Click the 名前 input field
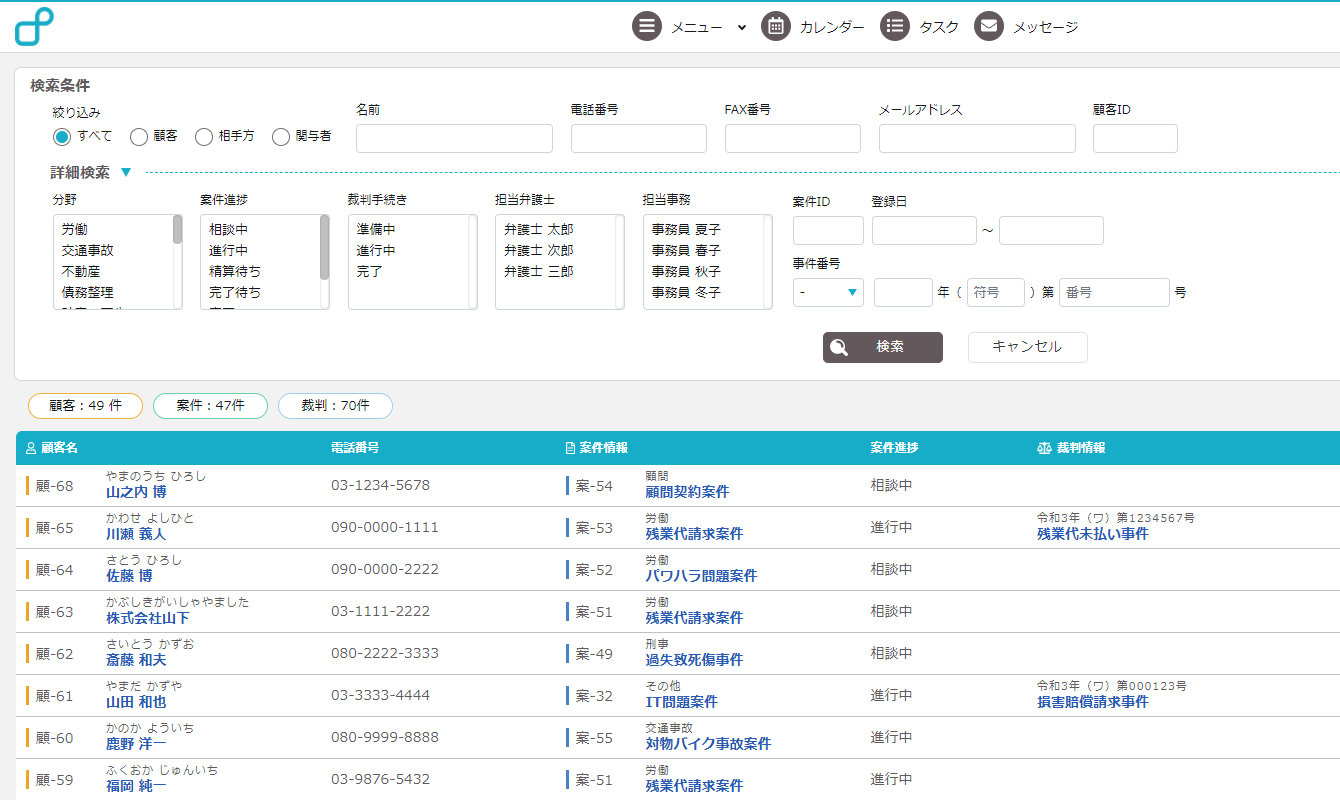 coord(454,138)
